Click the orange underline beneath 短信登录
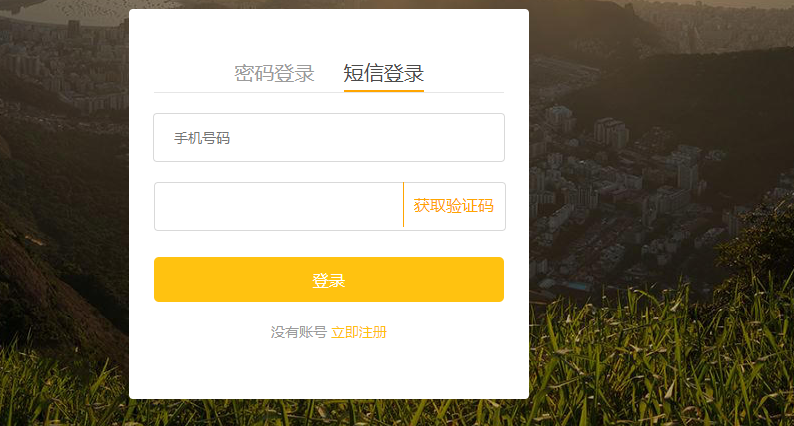The image size is (794, 426). [383, 91]
